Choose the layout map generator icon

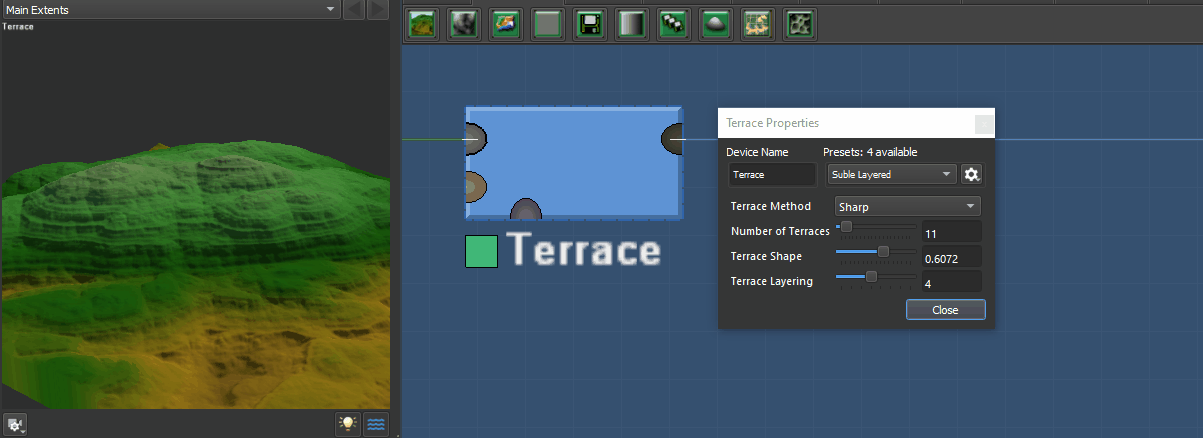pos(757,24)
